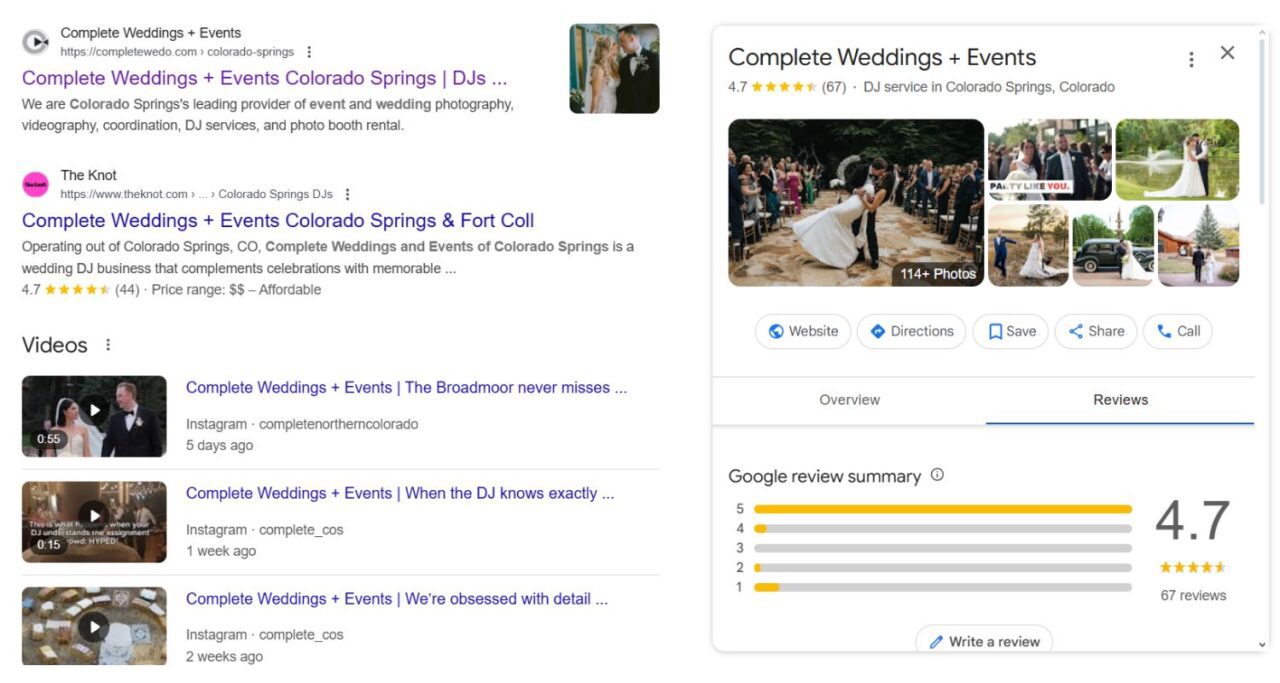Click info icon next to Google review summary
The image size is (1280, 683).
click(x=937, y=475)
